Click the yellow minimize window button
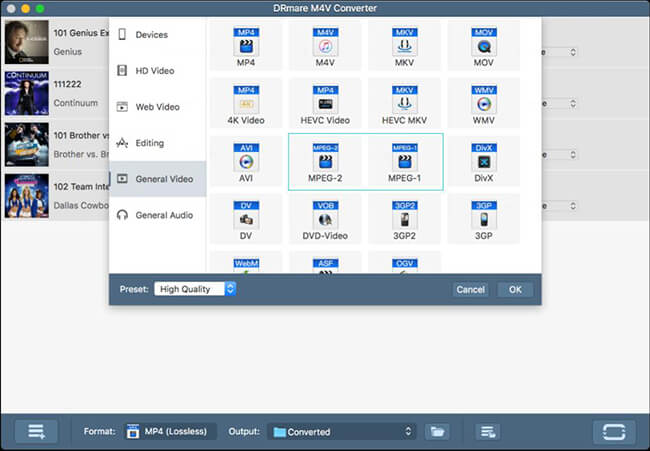This screenshot has height=451, width=650. pos(26,8)
